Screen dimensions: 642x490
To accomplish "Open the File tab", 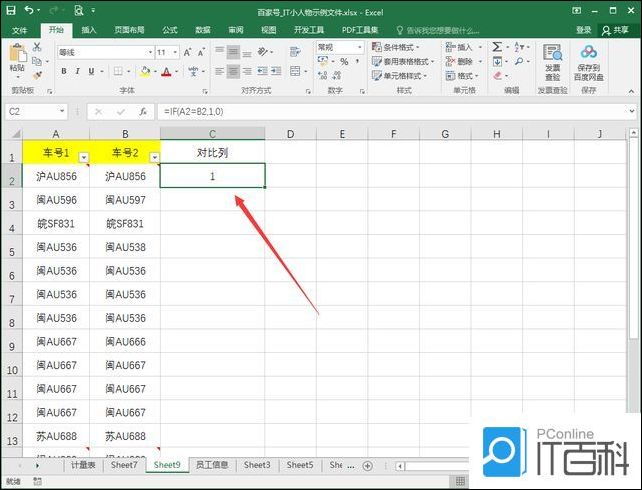I will 19,30.
